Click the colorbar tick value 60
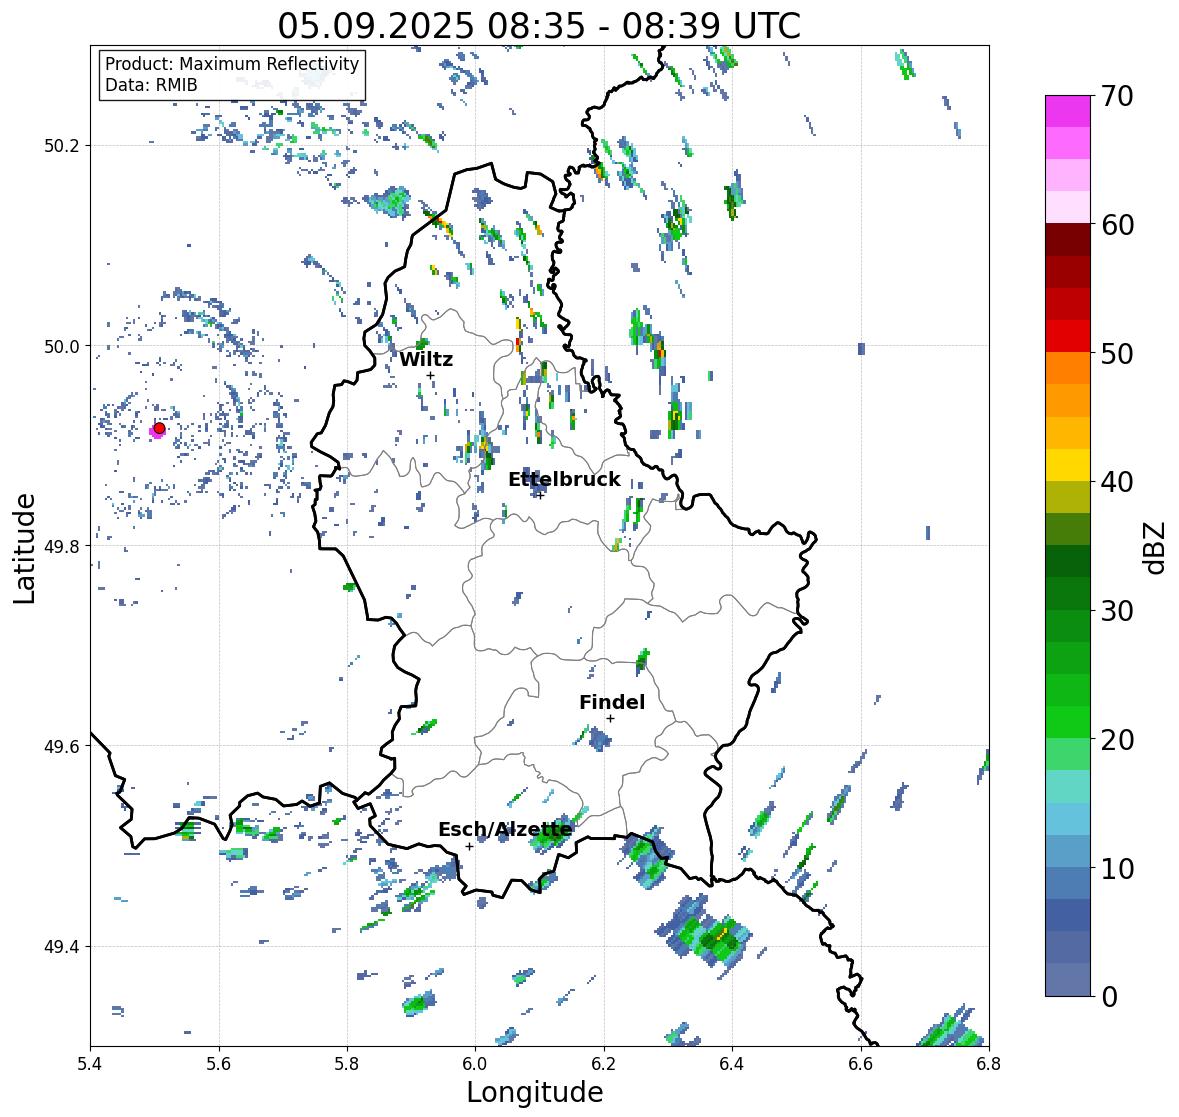Image resolution: width=1179 pixels, height=1117 pixels. (x=1117, y=225)
